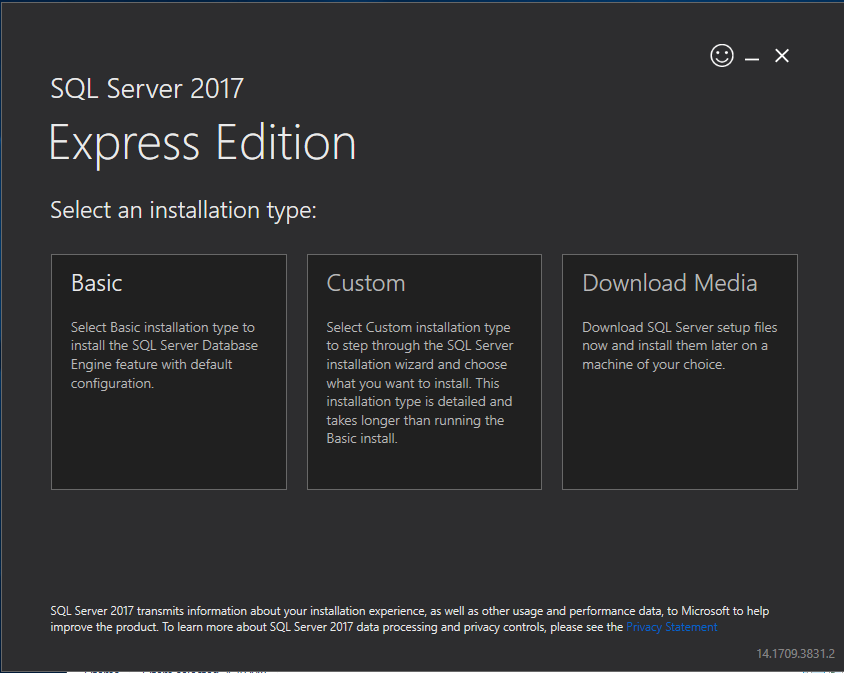Click the Download Media heading text
The width and height of the screenshot is (844, 673).
[670, 283]
